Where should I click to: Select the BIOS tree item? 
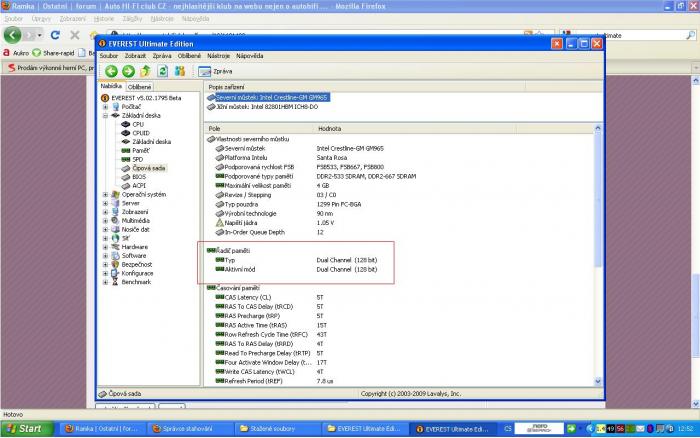(x=140, y=176)
